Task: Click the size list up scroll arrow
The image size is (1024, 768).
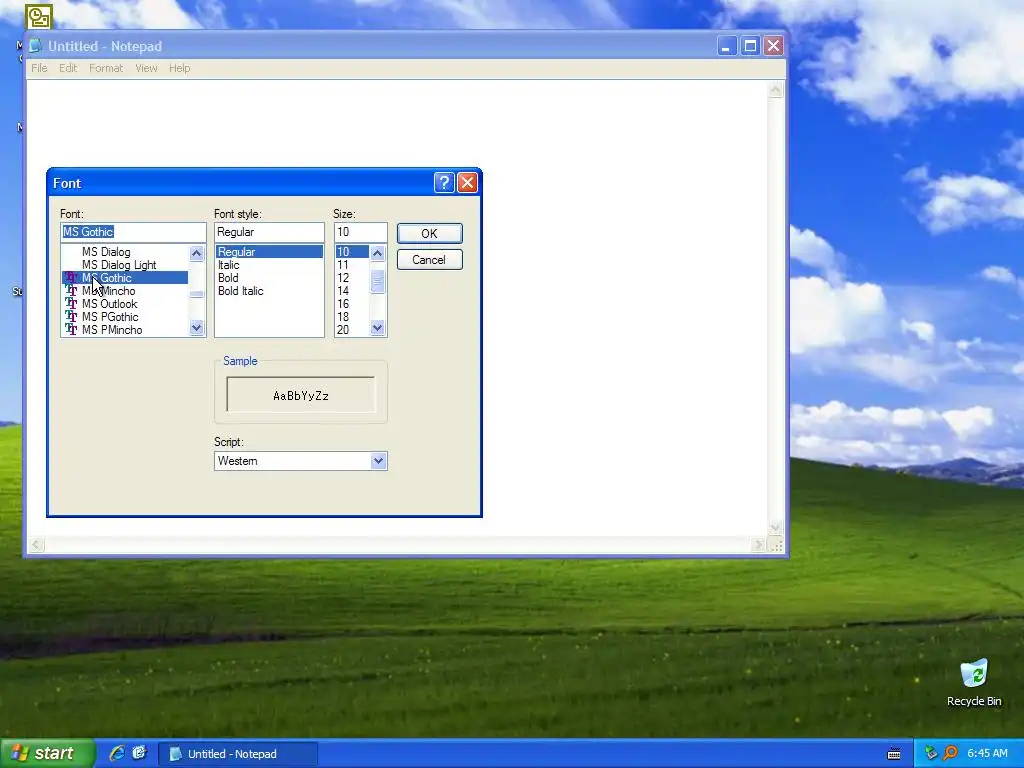Action: point(377,253)
